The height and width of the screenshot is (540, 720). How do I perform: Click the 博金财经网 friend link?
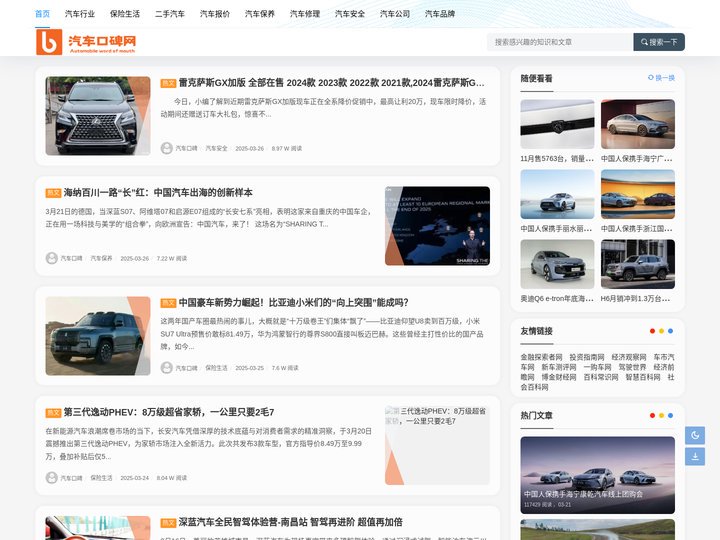(559, 377)
